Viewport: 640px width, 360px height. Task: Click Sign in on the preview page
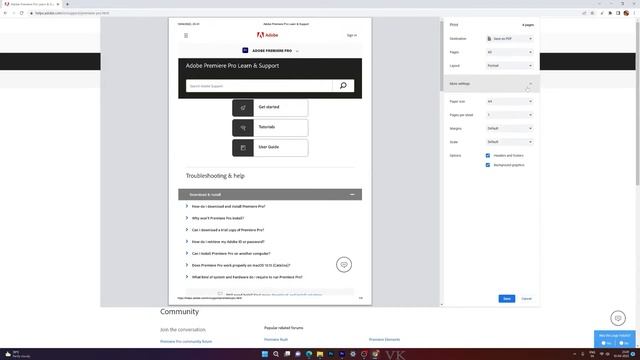(x=352, y=36)
